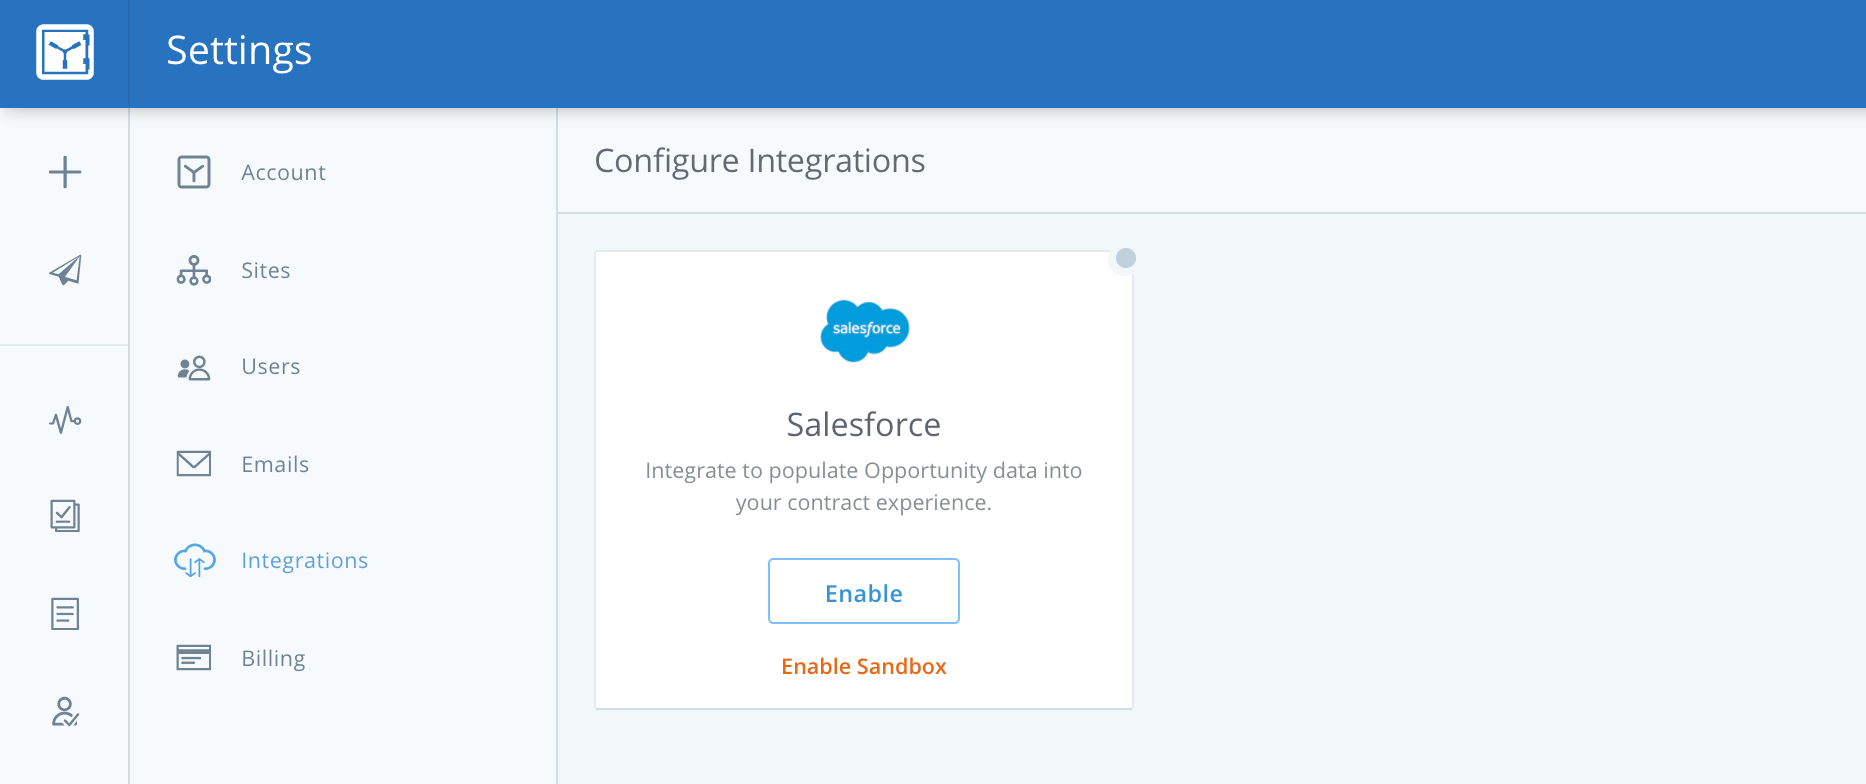This screenshot has height=784, width=1866.
Task: Click the plus create-new icon
Action: [x=65, y=172]
